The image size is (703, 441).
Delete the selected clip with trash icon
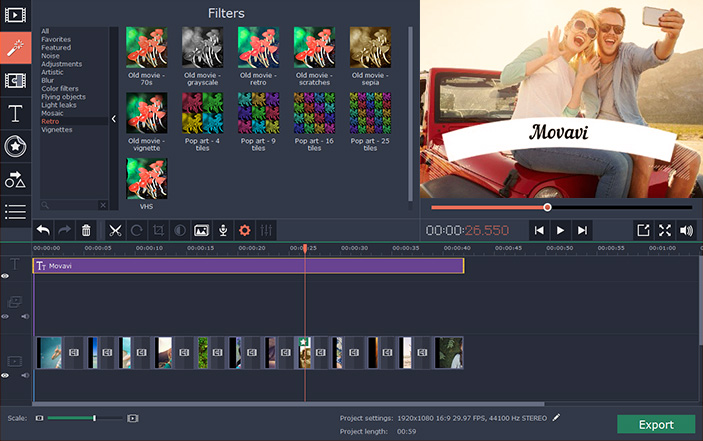click(86, 230)
